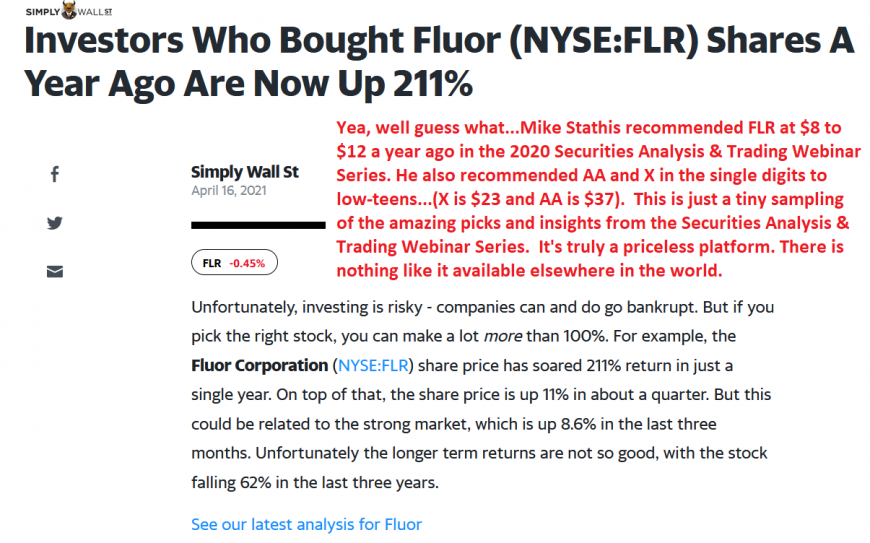Share the article on Twitter
Image resolution: width=870 pixels, height=543 pixels.
pos(55,223)
